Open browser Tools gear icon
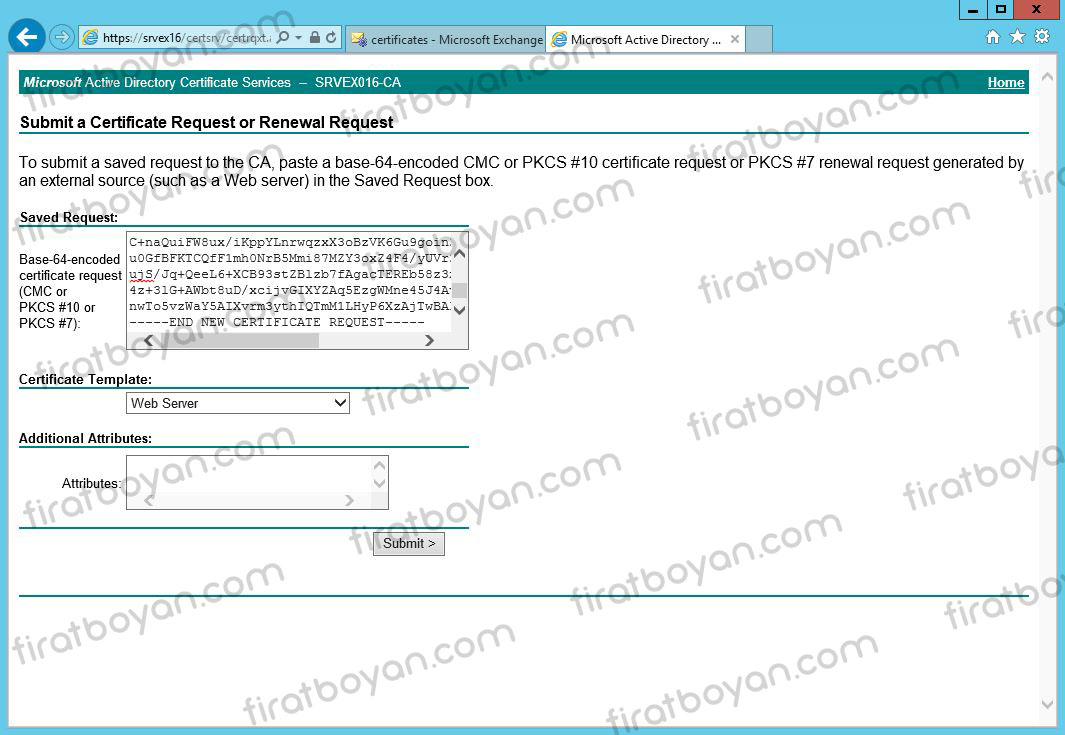The width and height of the screenshot is (1065, 735). (1042, 37)
